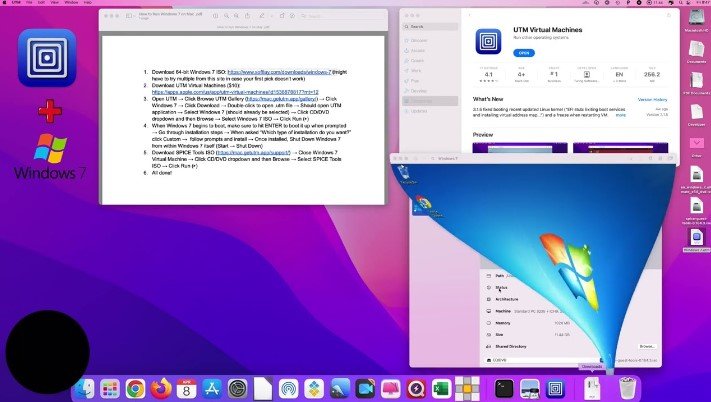
Task: Click 'more' in What's New text
Action: [x=620, y=115]
